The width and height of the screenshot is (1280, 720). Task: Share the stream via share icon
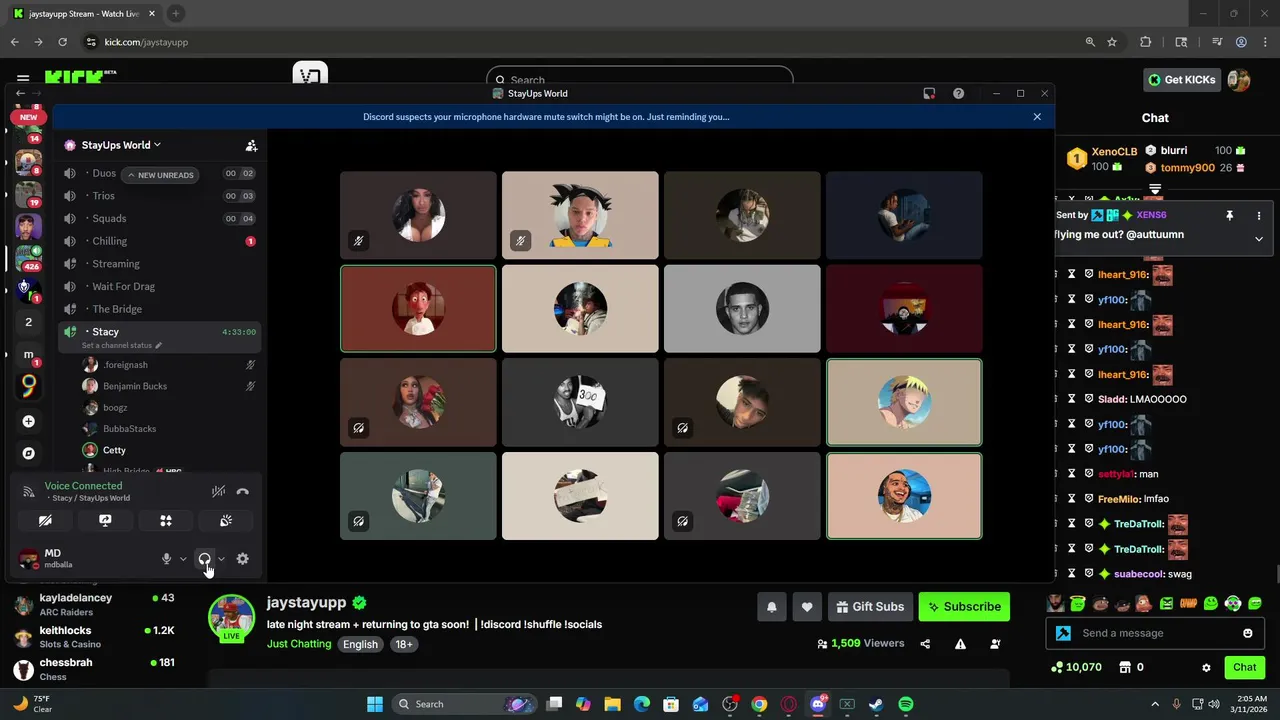[x=925, y=644]
